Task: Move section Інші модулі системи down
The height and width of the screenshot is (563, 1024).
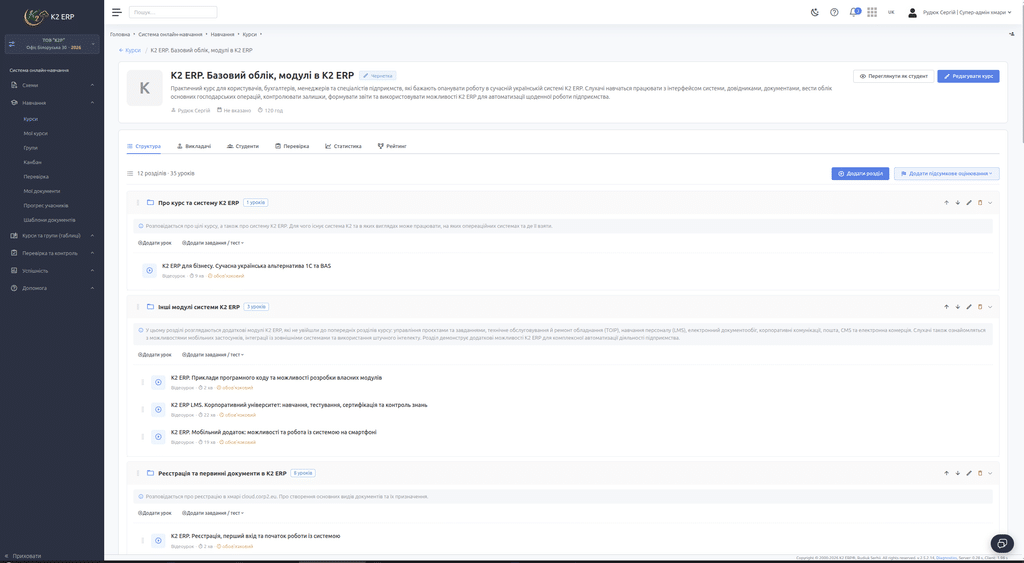Action: pyautogui.click(x=957, y=306)
